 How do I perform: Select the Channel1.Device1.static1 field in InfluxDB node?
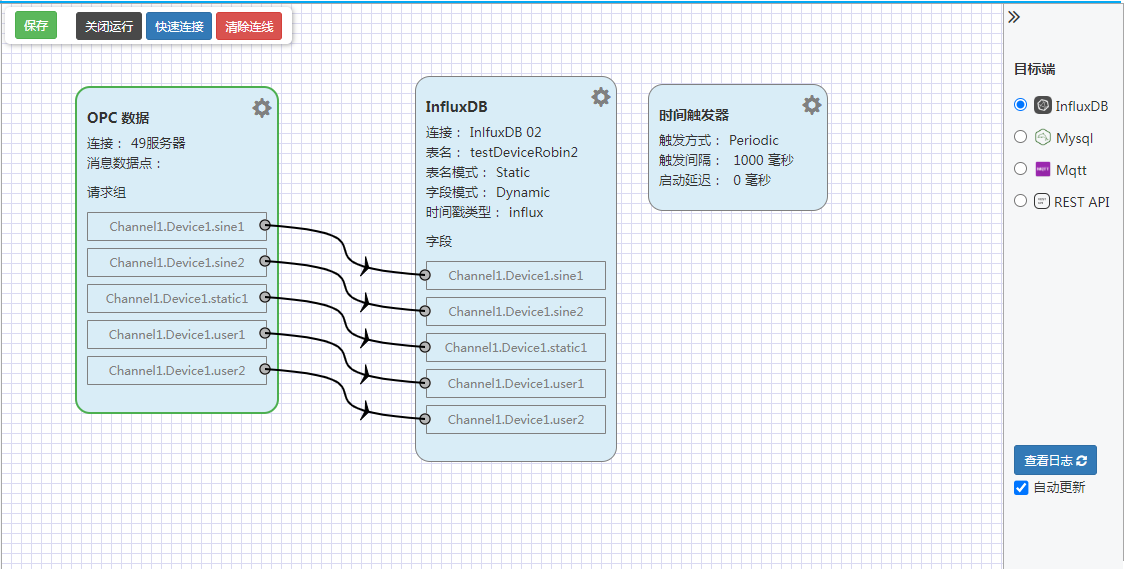[516, 348]
